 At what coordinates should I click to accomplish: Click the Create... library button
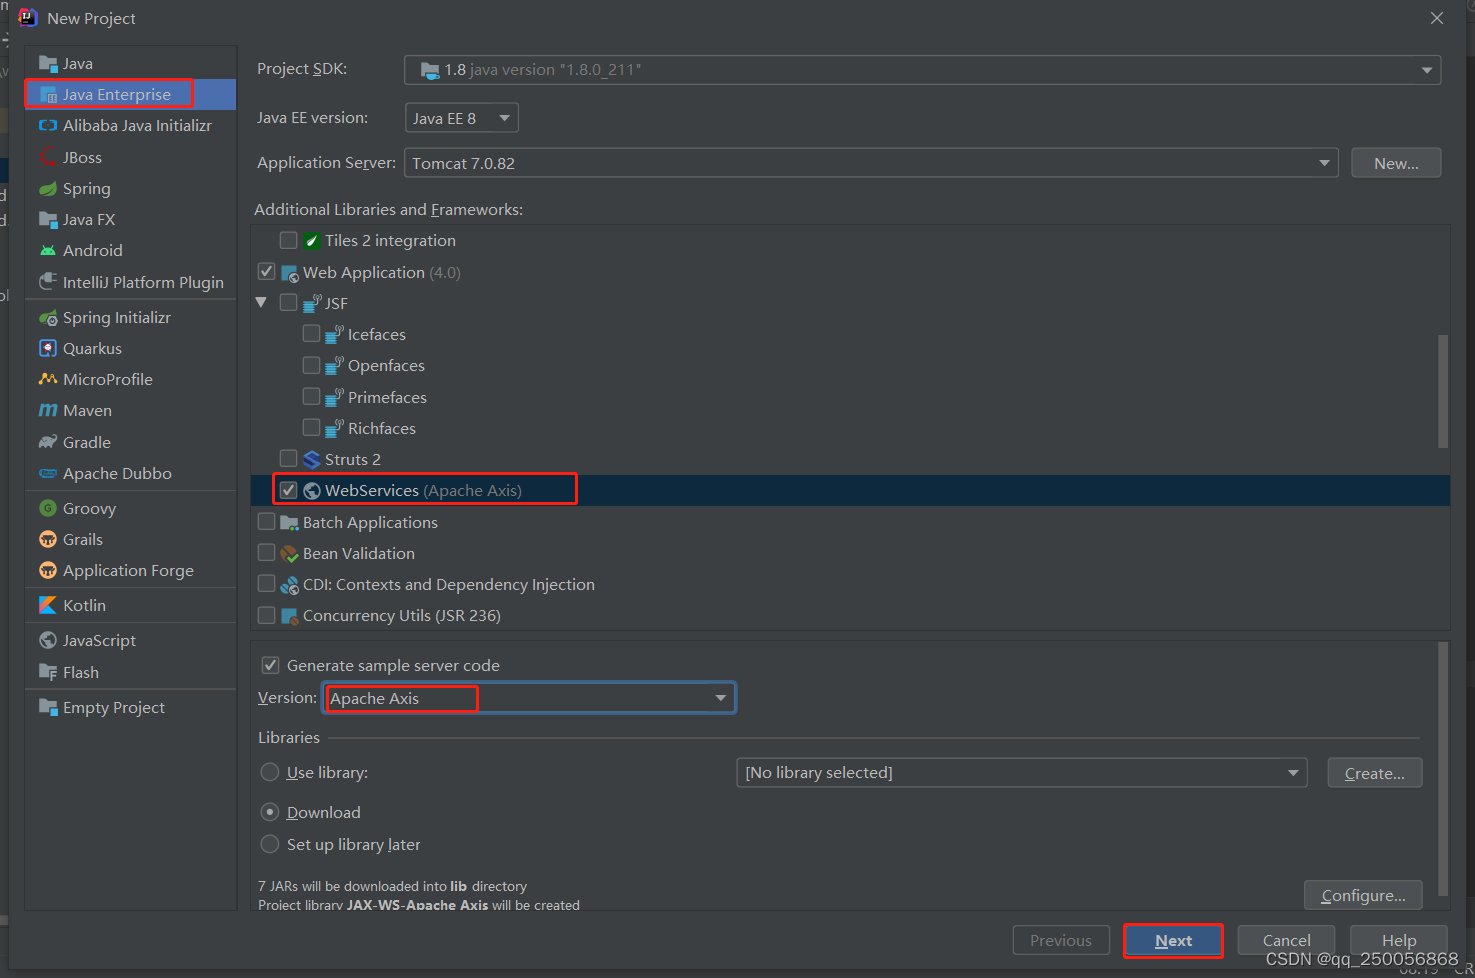pos(1375,773)
